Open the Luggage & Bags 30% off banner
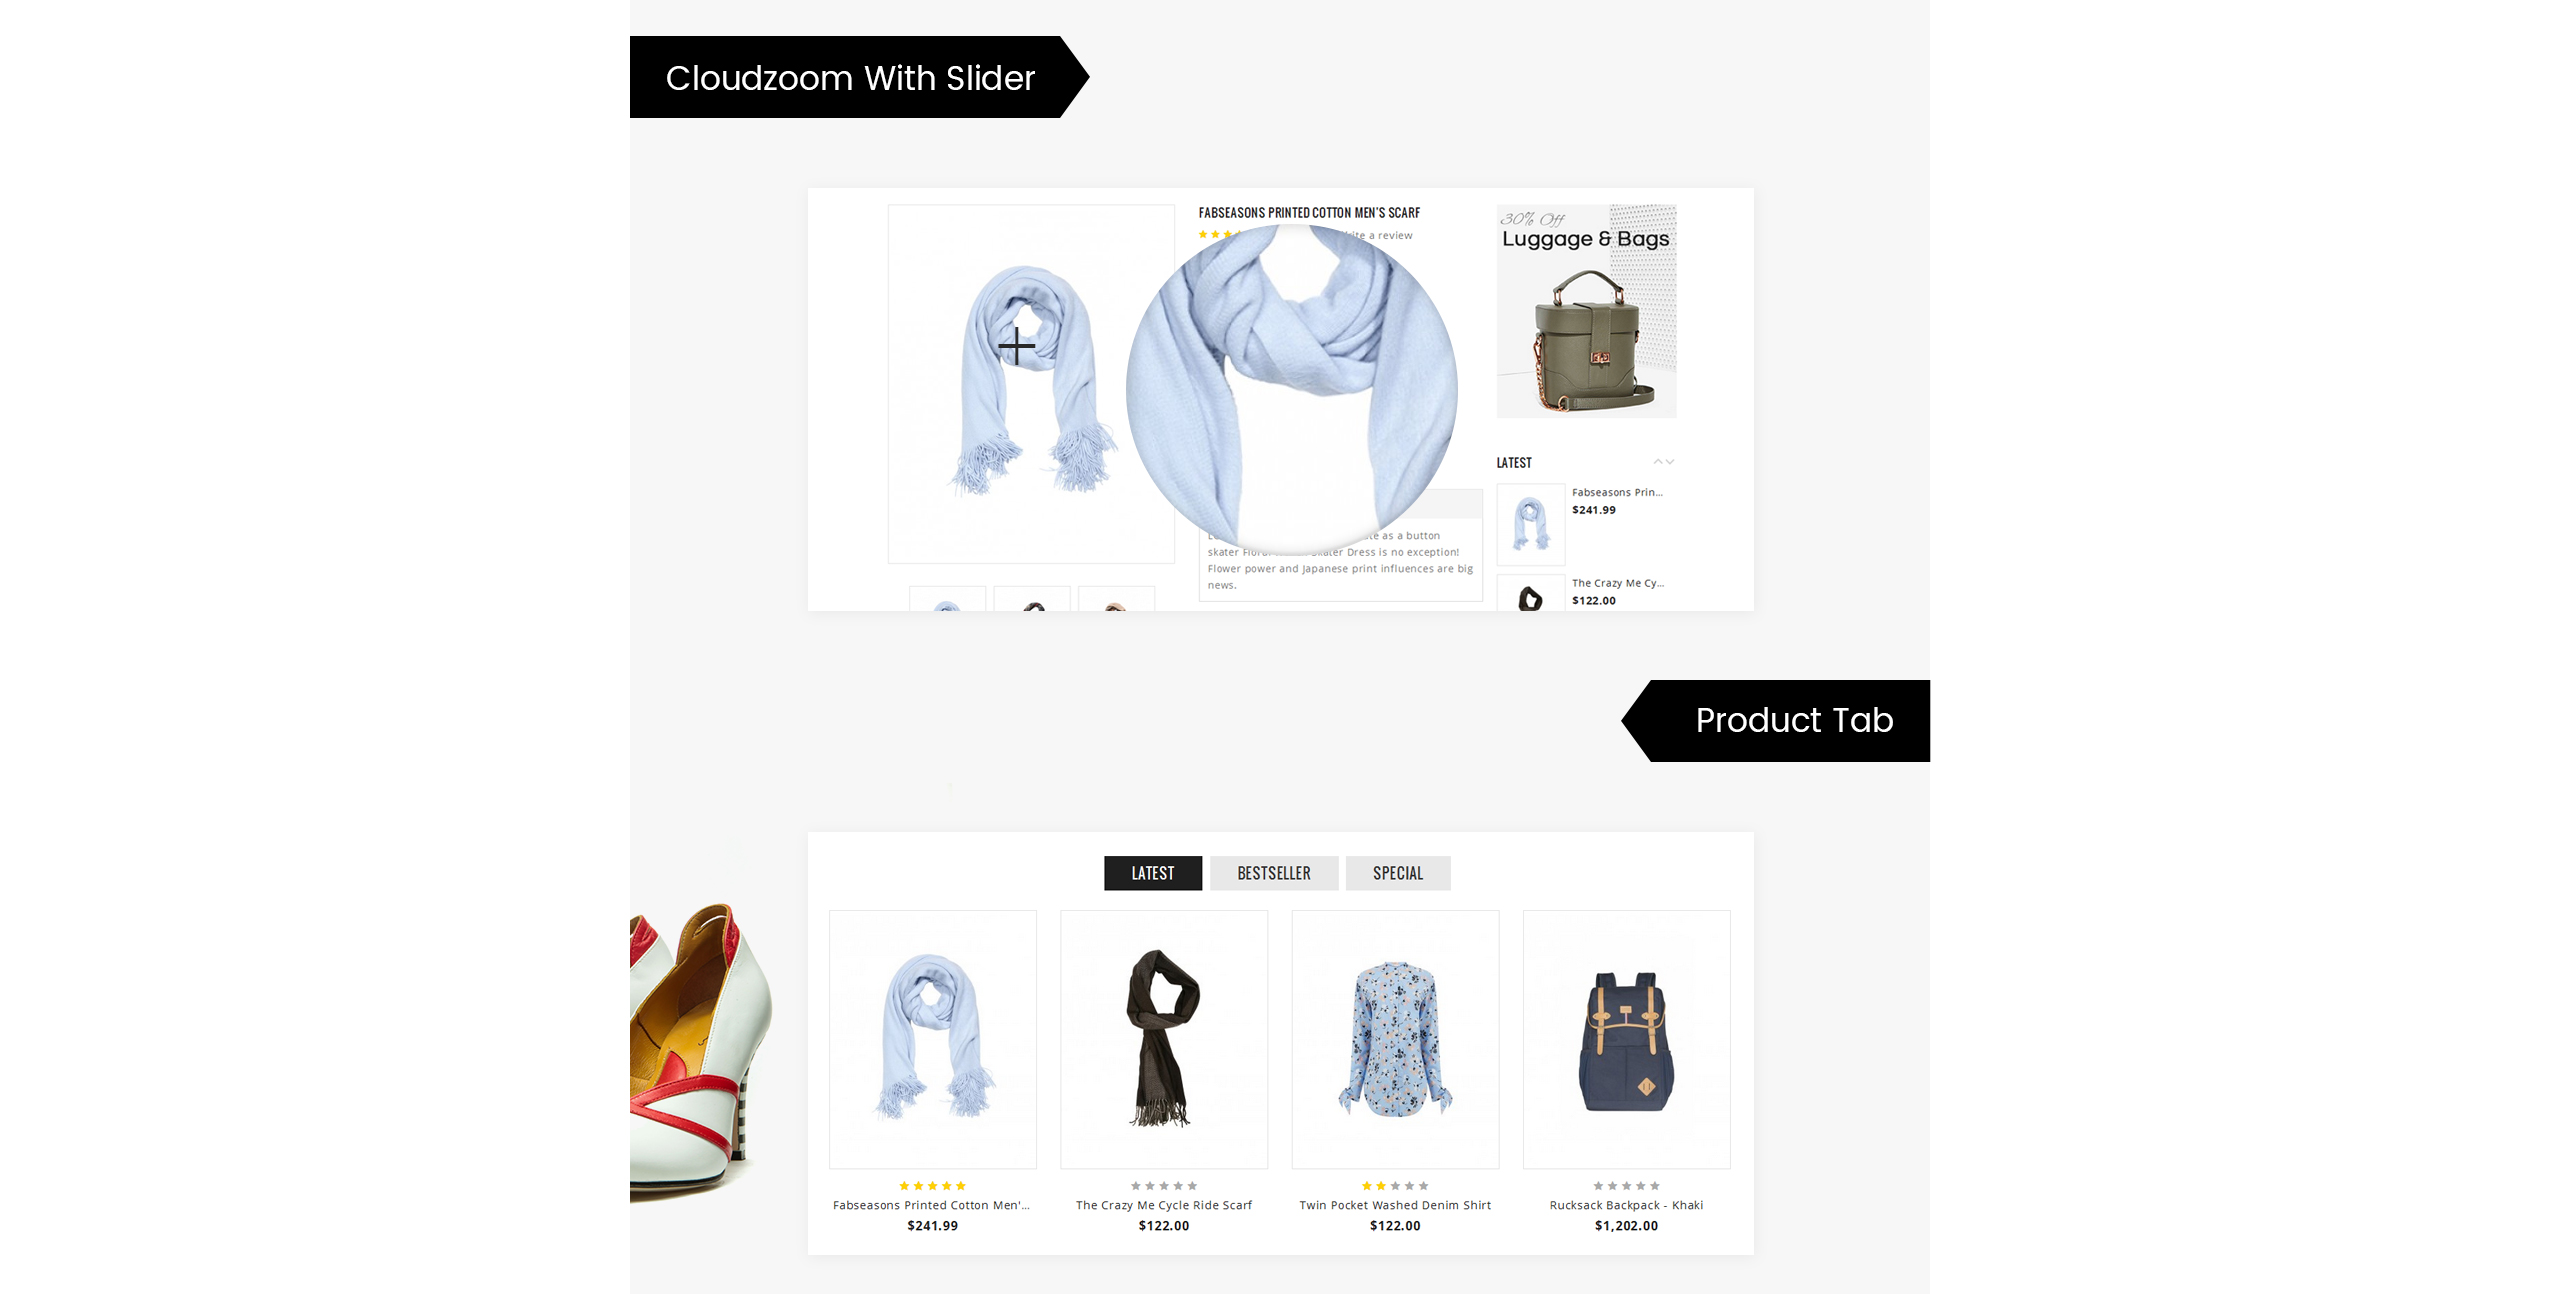The width and height of the screenshot is (2560, 1294). [x=1586, y=311]
